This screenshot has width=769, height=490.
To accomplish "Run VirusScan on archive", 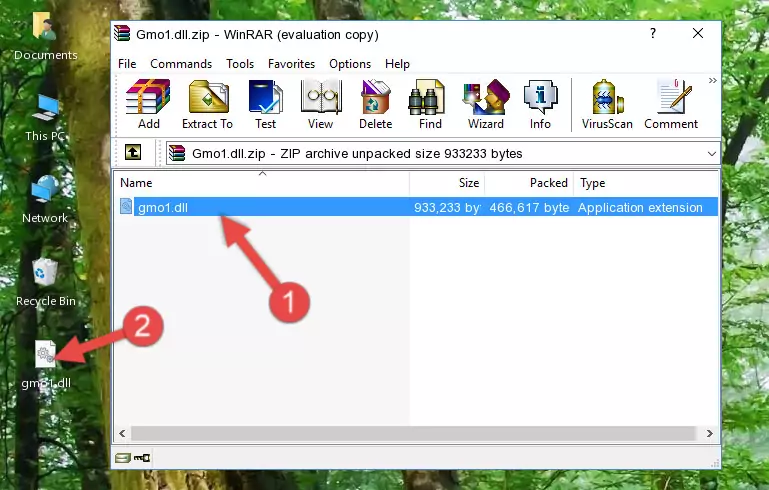I will (x=607, y=104).
